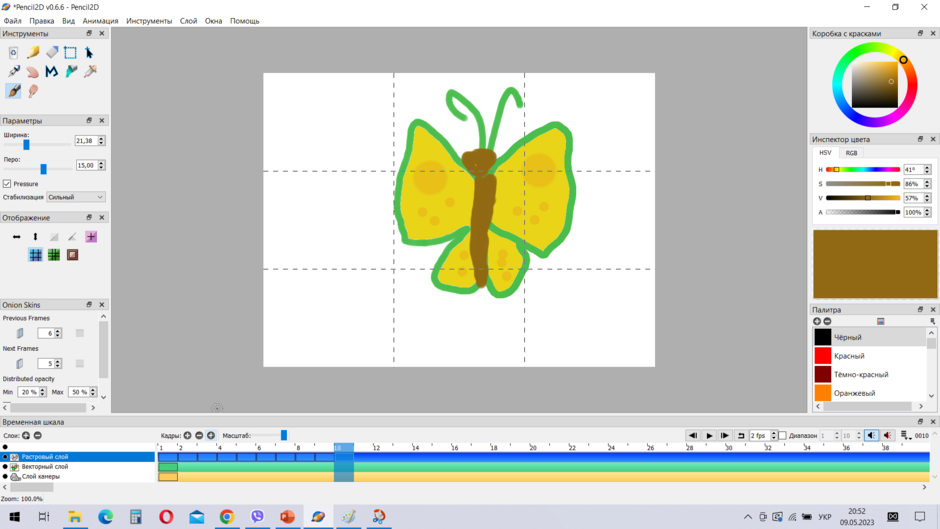Image resolution: width=940 pixels, height=529 pixels.
Task: Open the Правка menu
Action: [41, 21]
